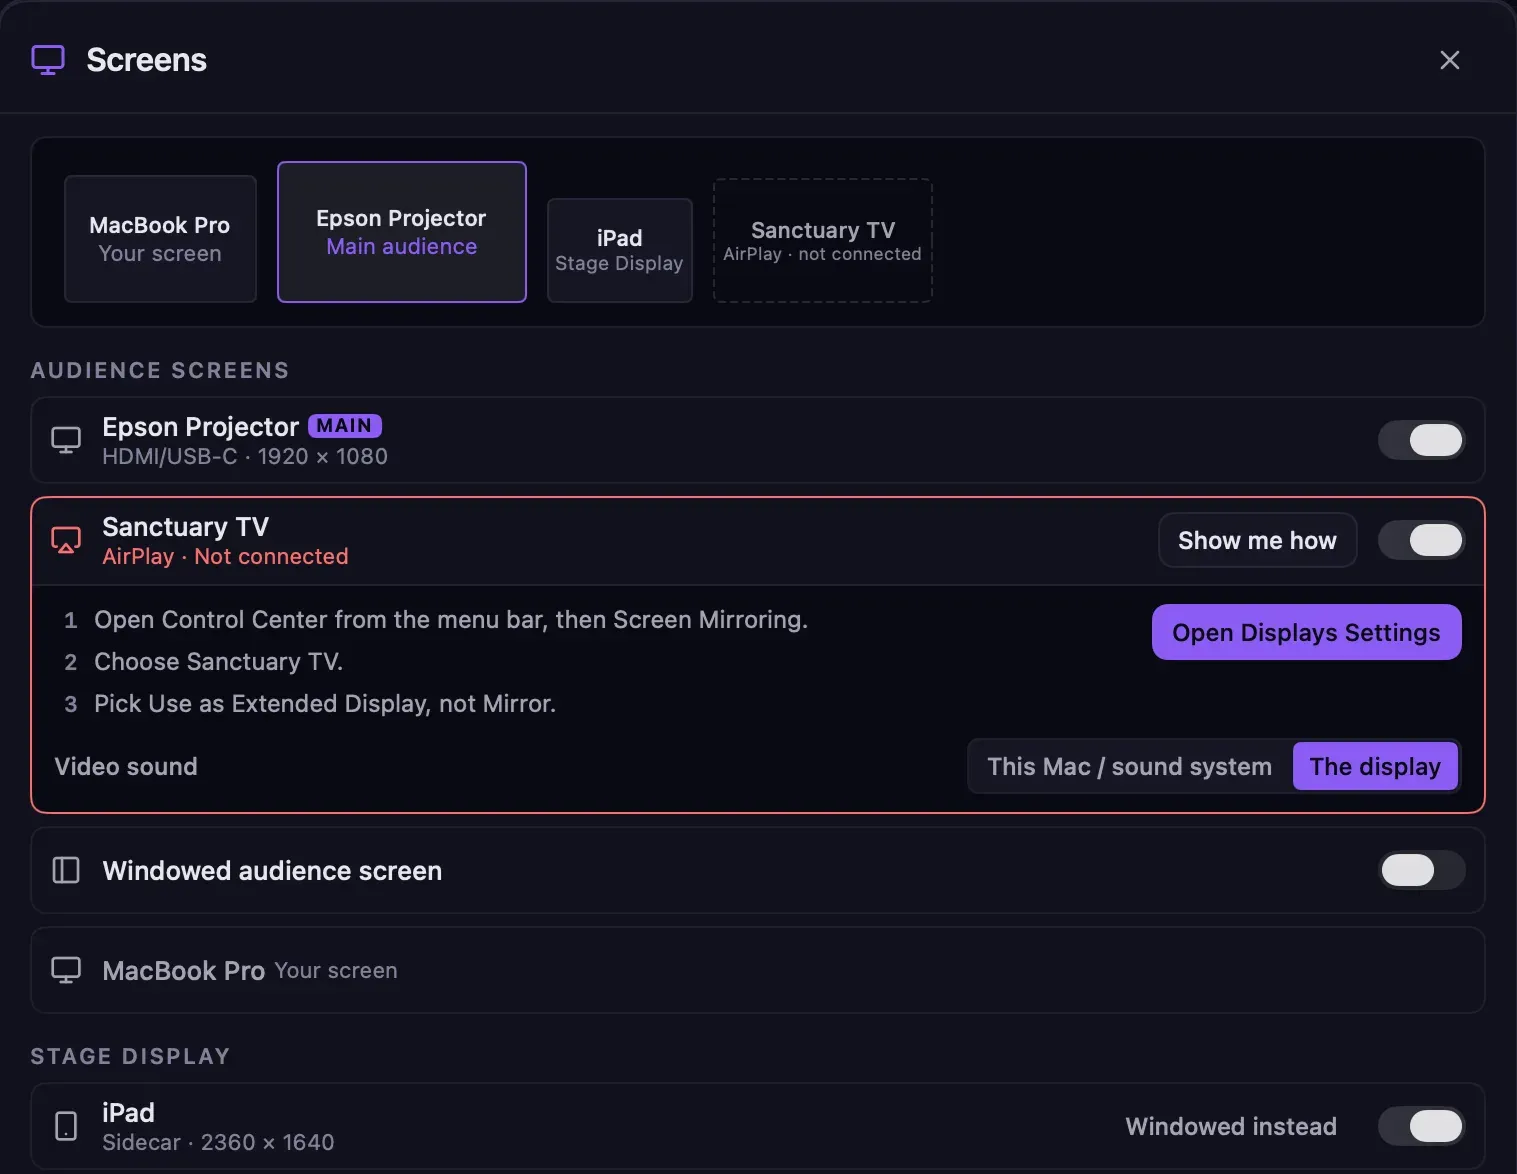This screenshot has width=1517, height=1174.
Task: Select the Epson Projector main audience thumbnail
Action: click(x=402, y=232)
